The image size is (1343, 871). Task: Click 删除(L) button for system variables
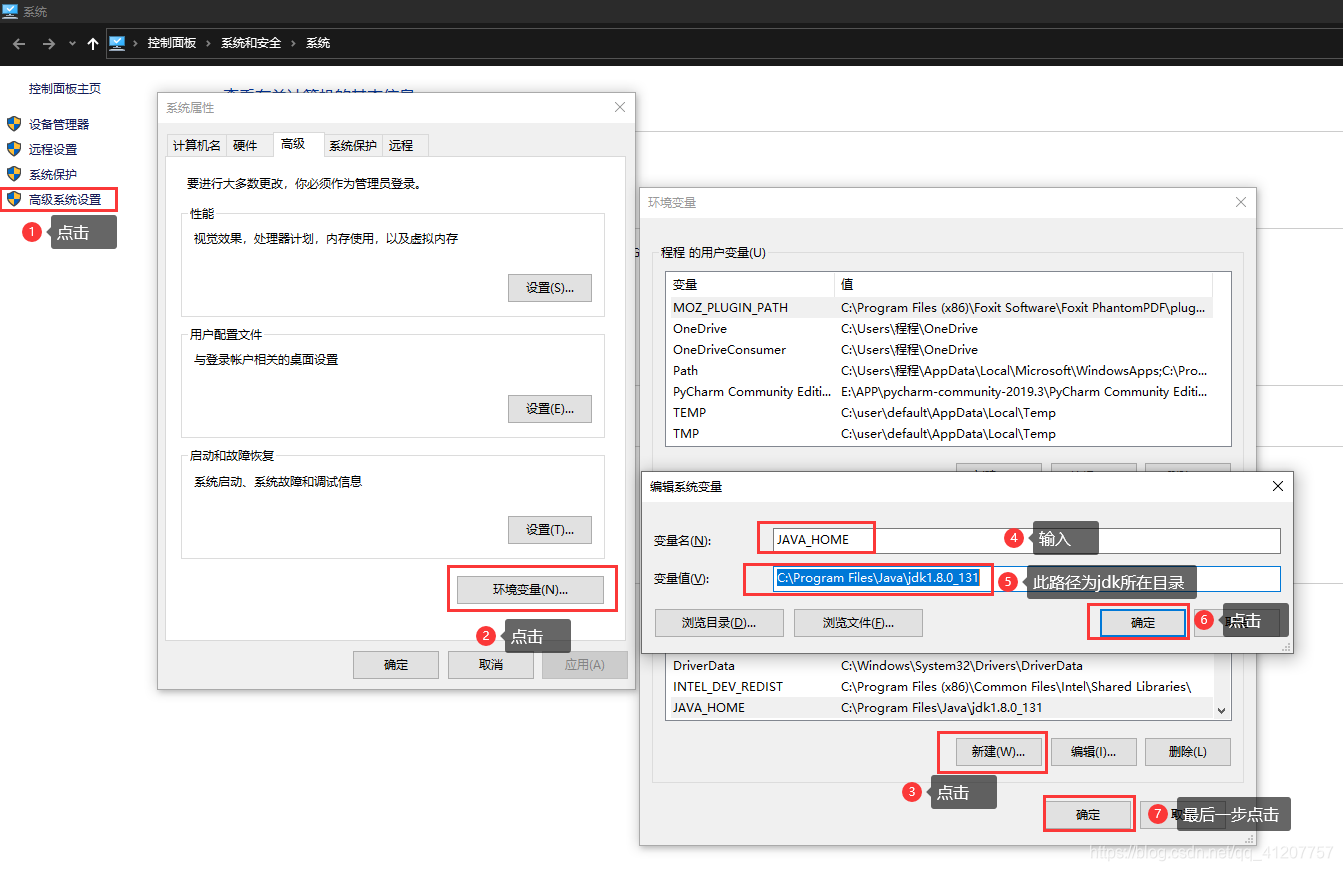[x=1188, y=752]
